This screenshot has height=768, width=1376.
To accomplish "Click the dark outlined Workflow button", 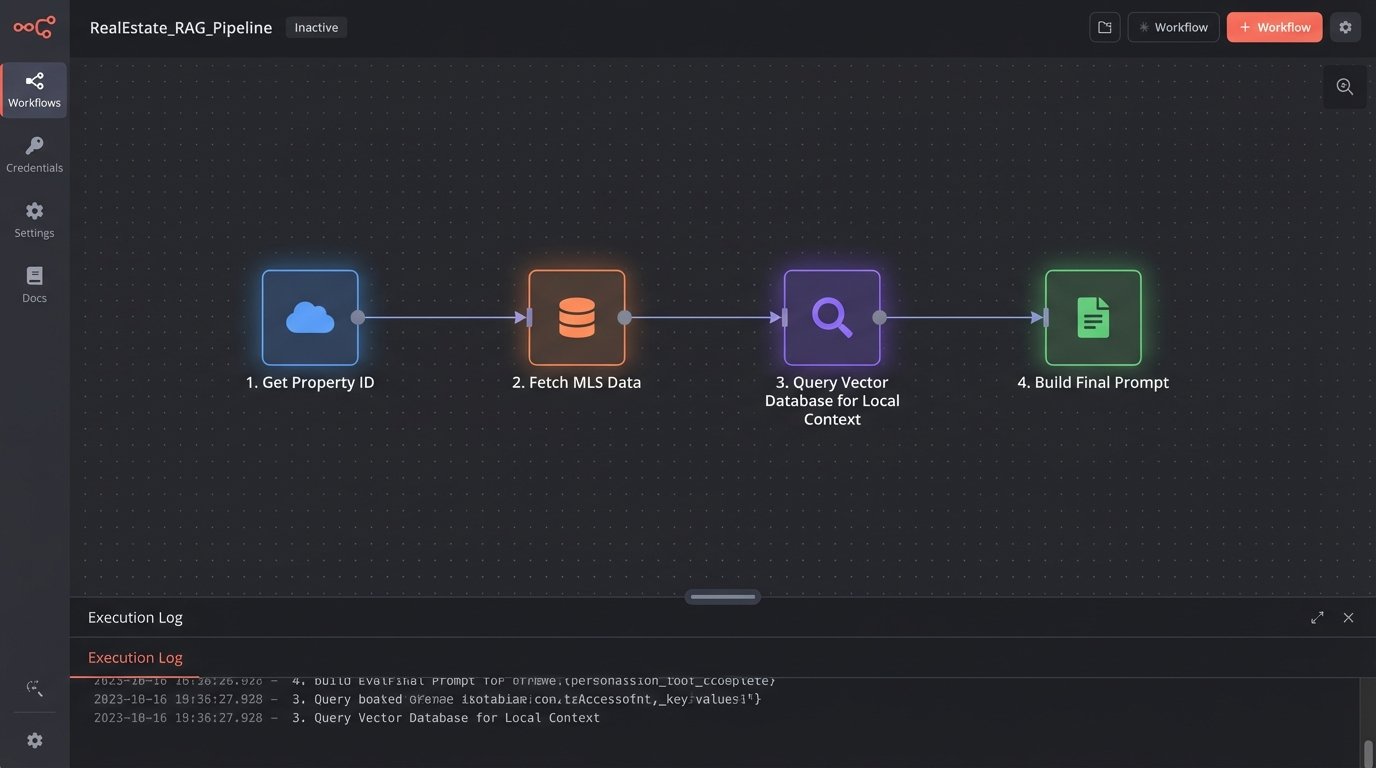I will click(1173, 28).
